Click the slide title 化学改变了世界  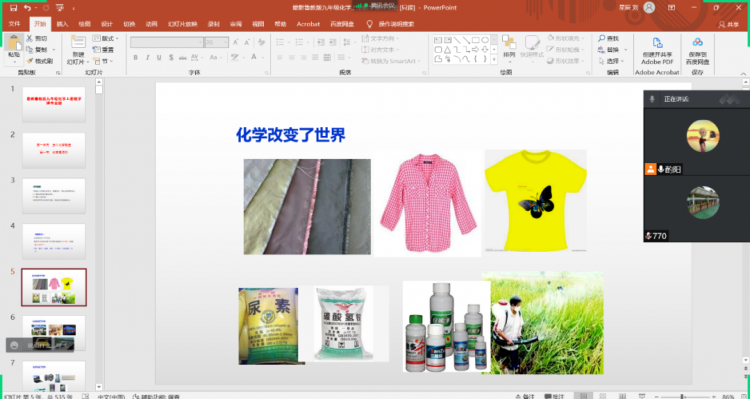pyautogui.click(x=291, y=135)
